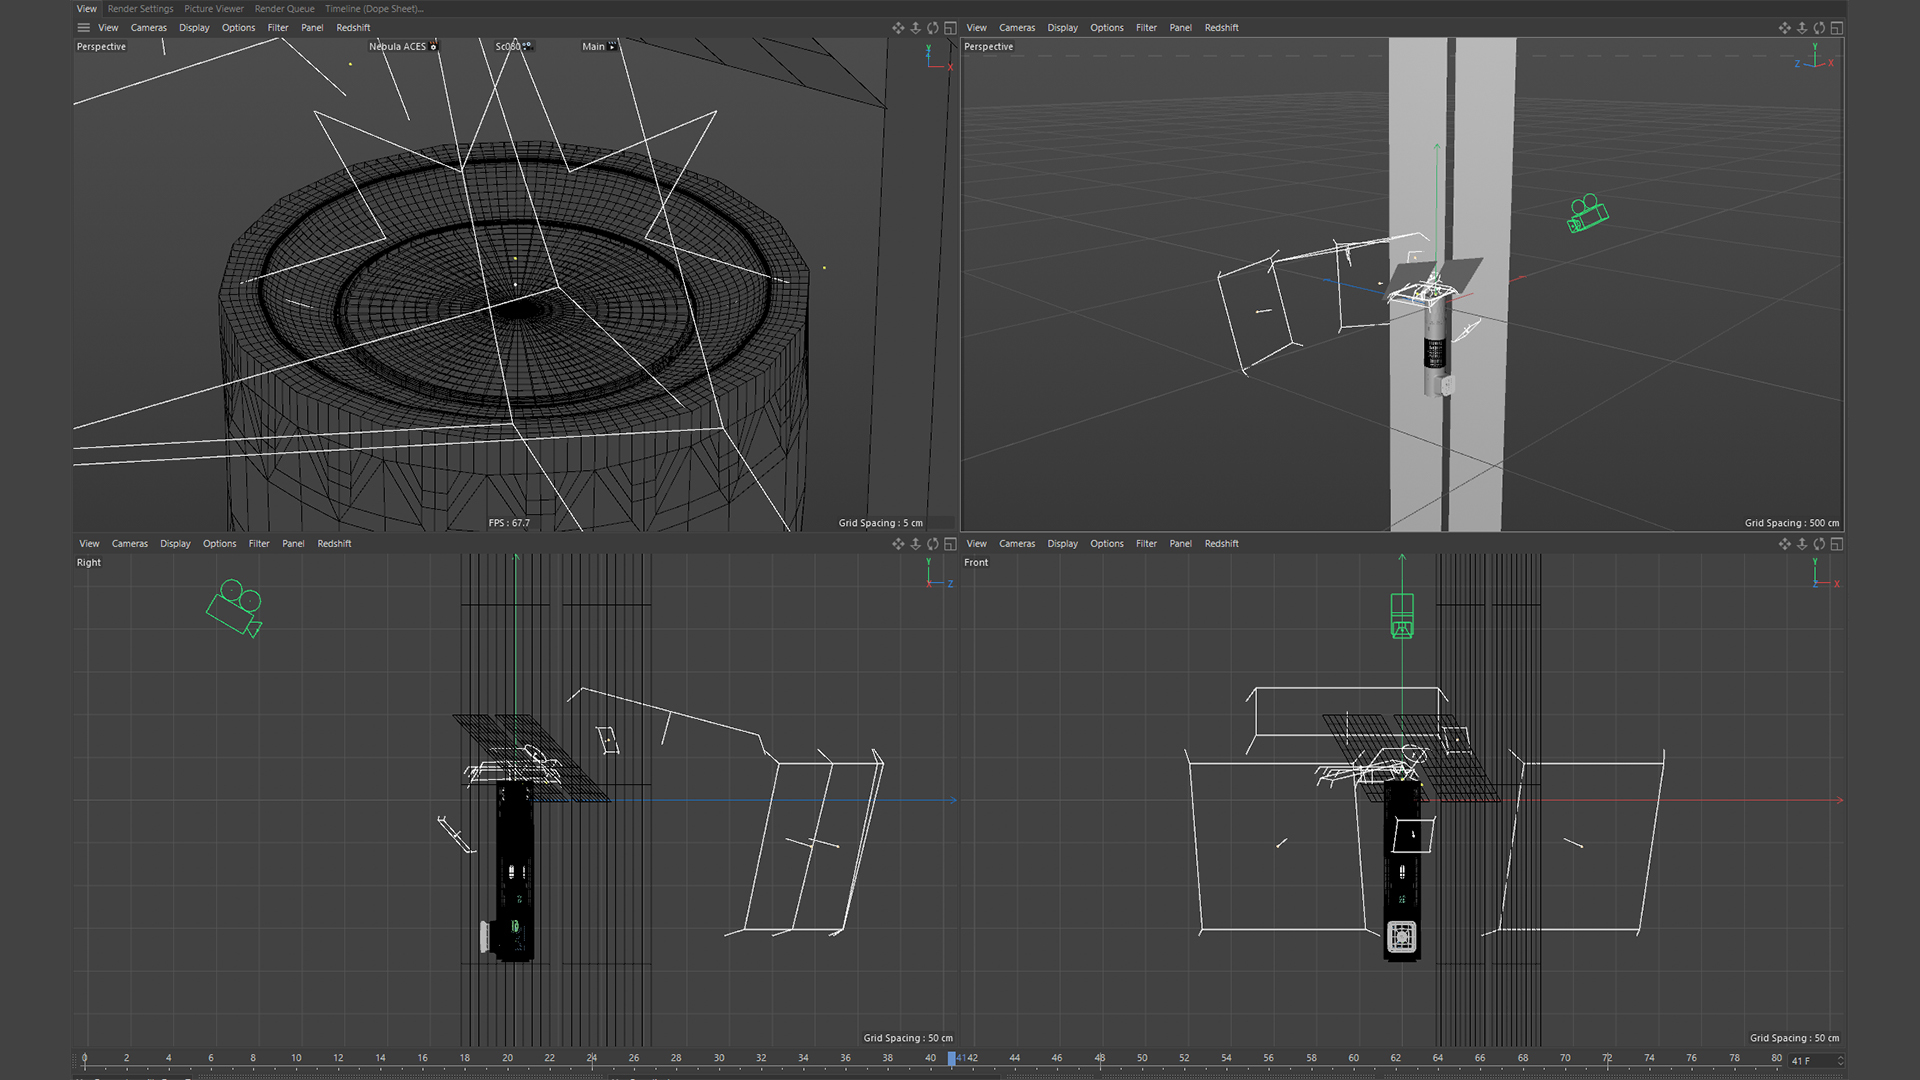Open the Render Queue tab
This screenshot has height=1080, width=1920.
tap(284, 9)
